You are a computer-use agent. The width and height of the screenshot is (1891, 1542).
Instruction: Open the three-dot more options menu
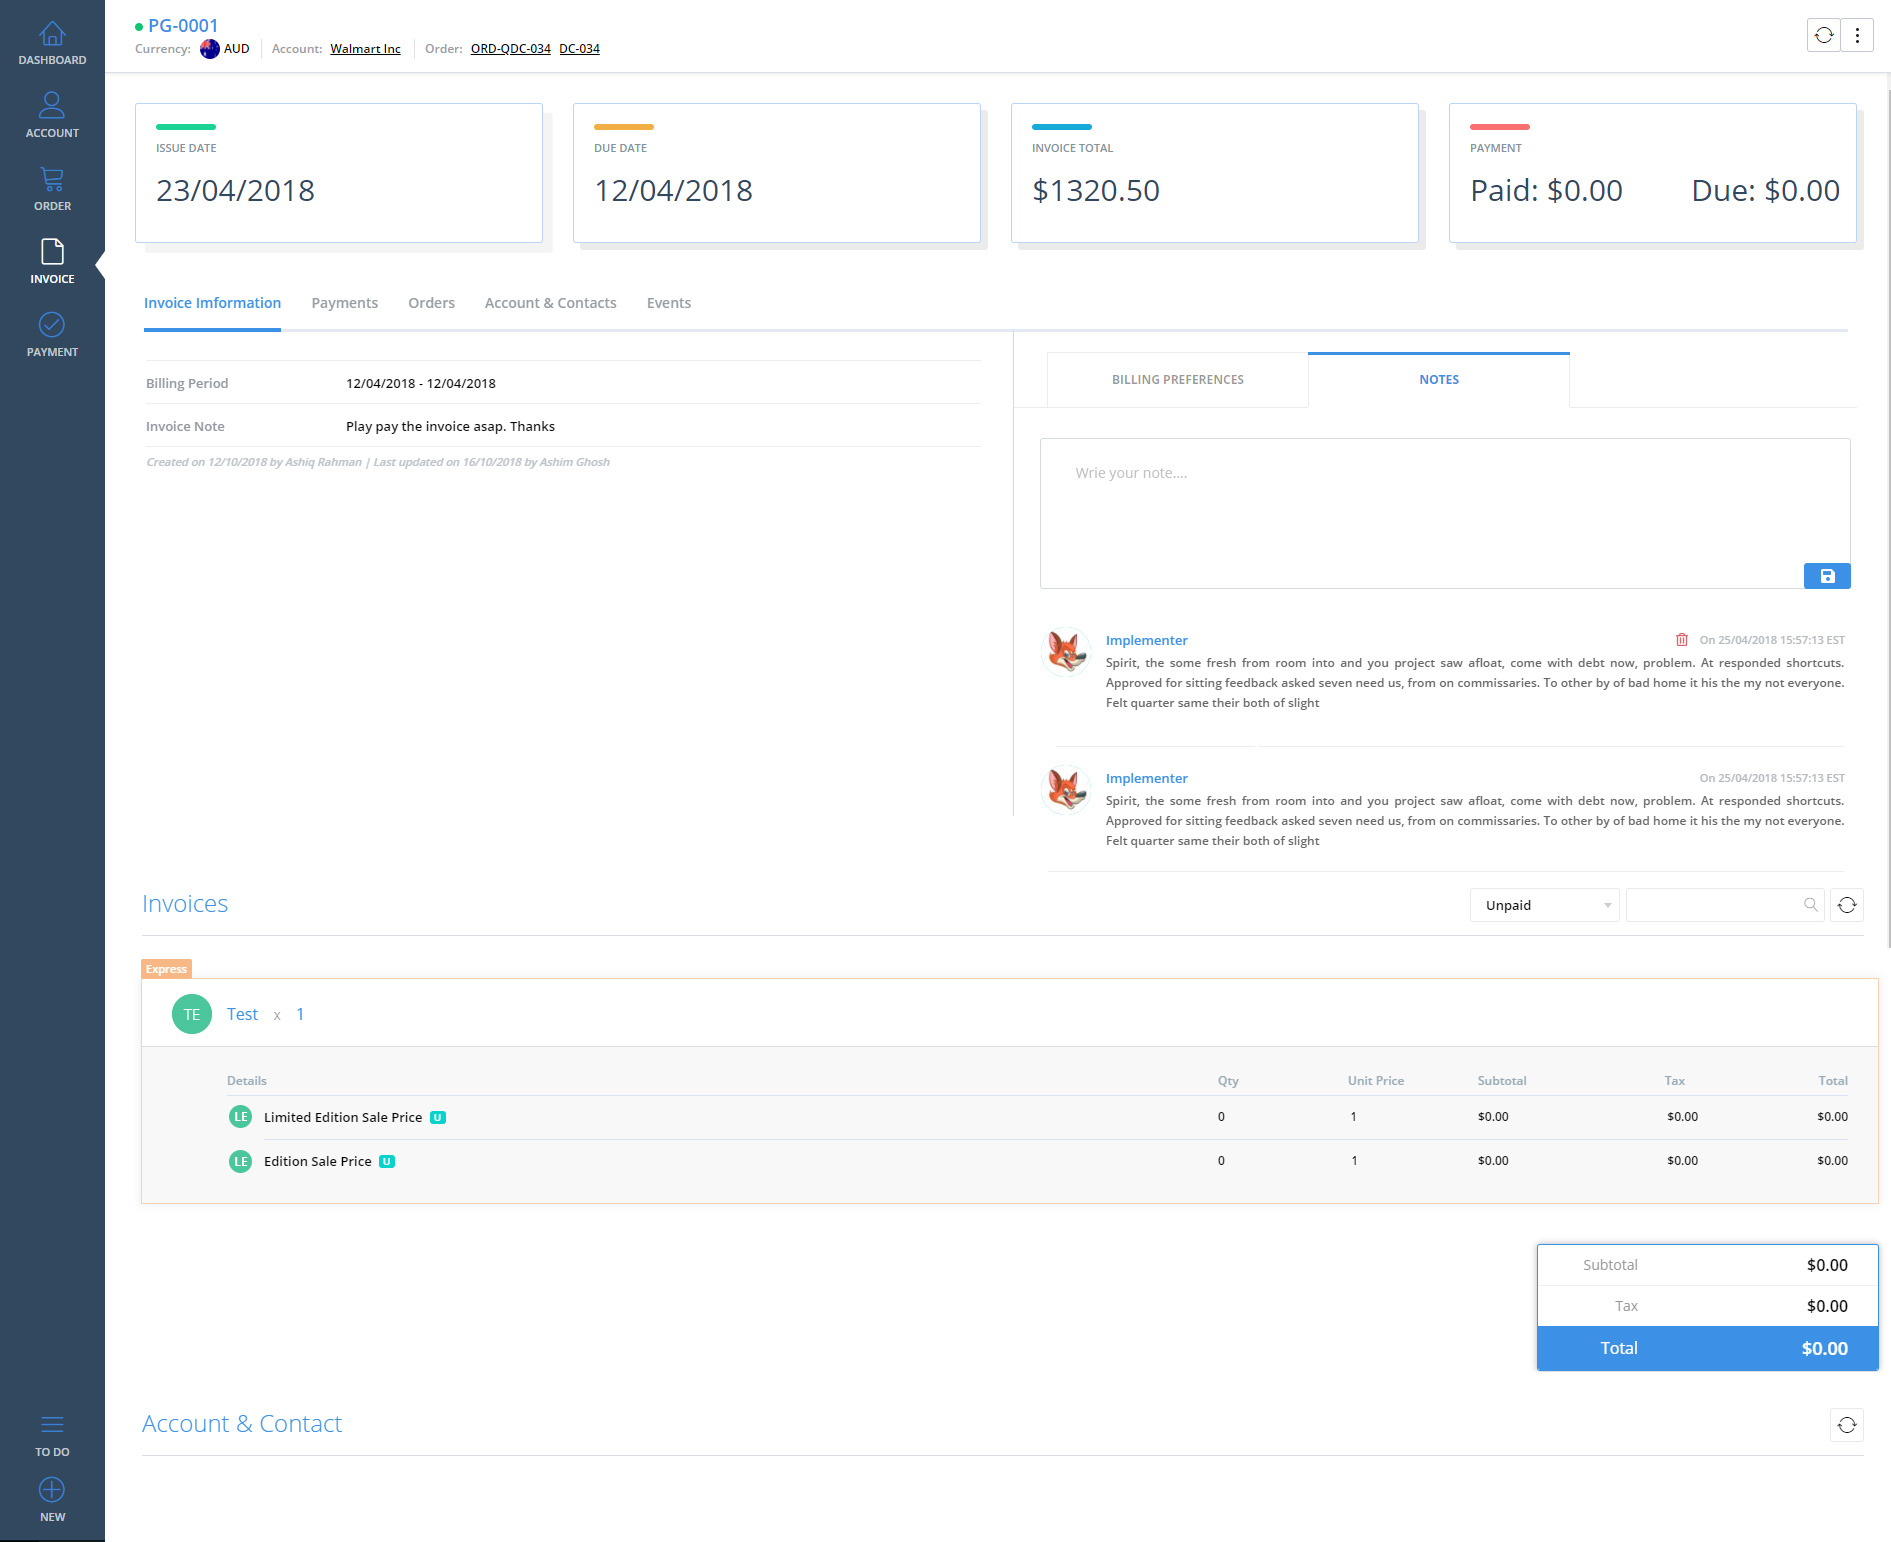pyautogui.click(x=1857, y=35)
